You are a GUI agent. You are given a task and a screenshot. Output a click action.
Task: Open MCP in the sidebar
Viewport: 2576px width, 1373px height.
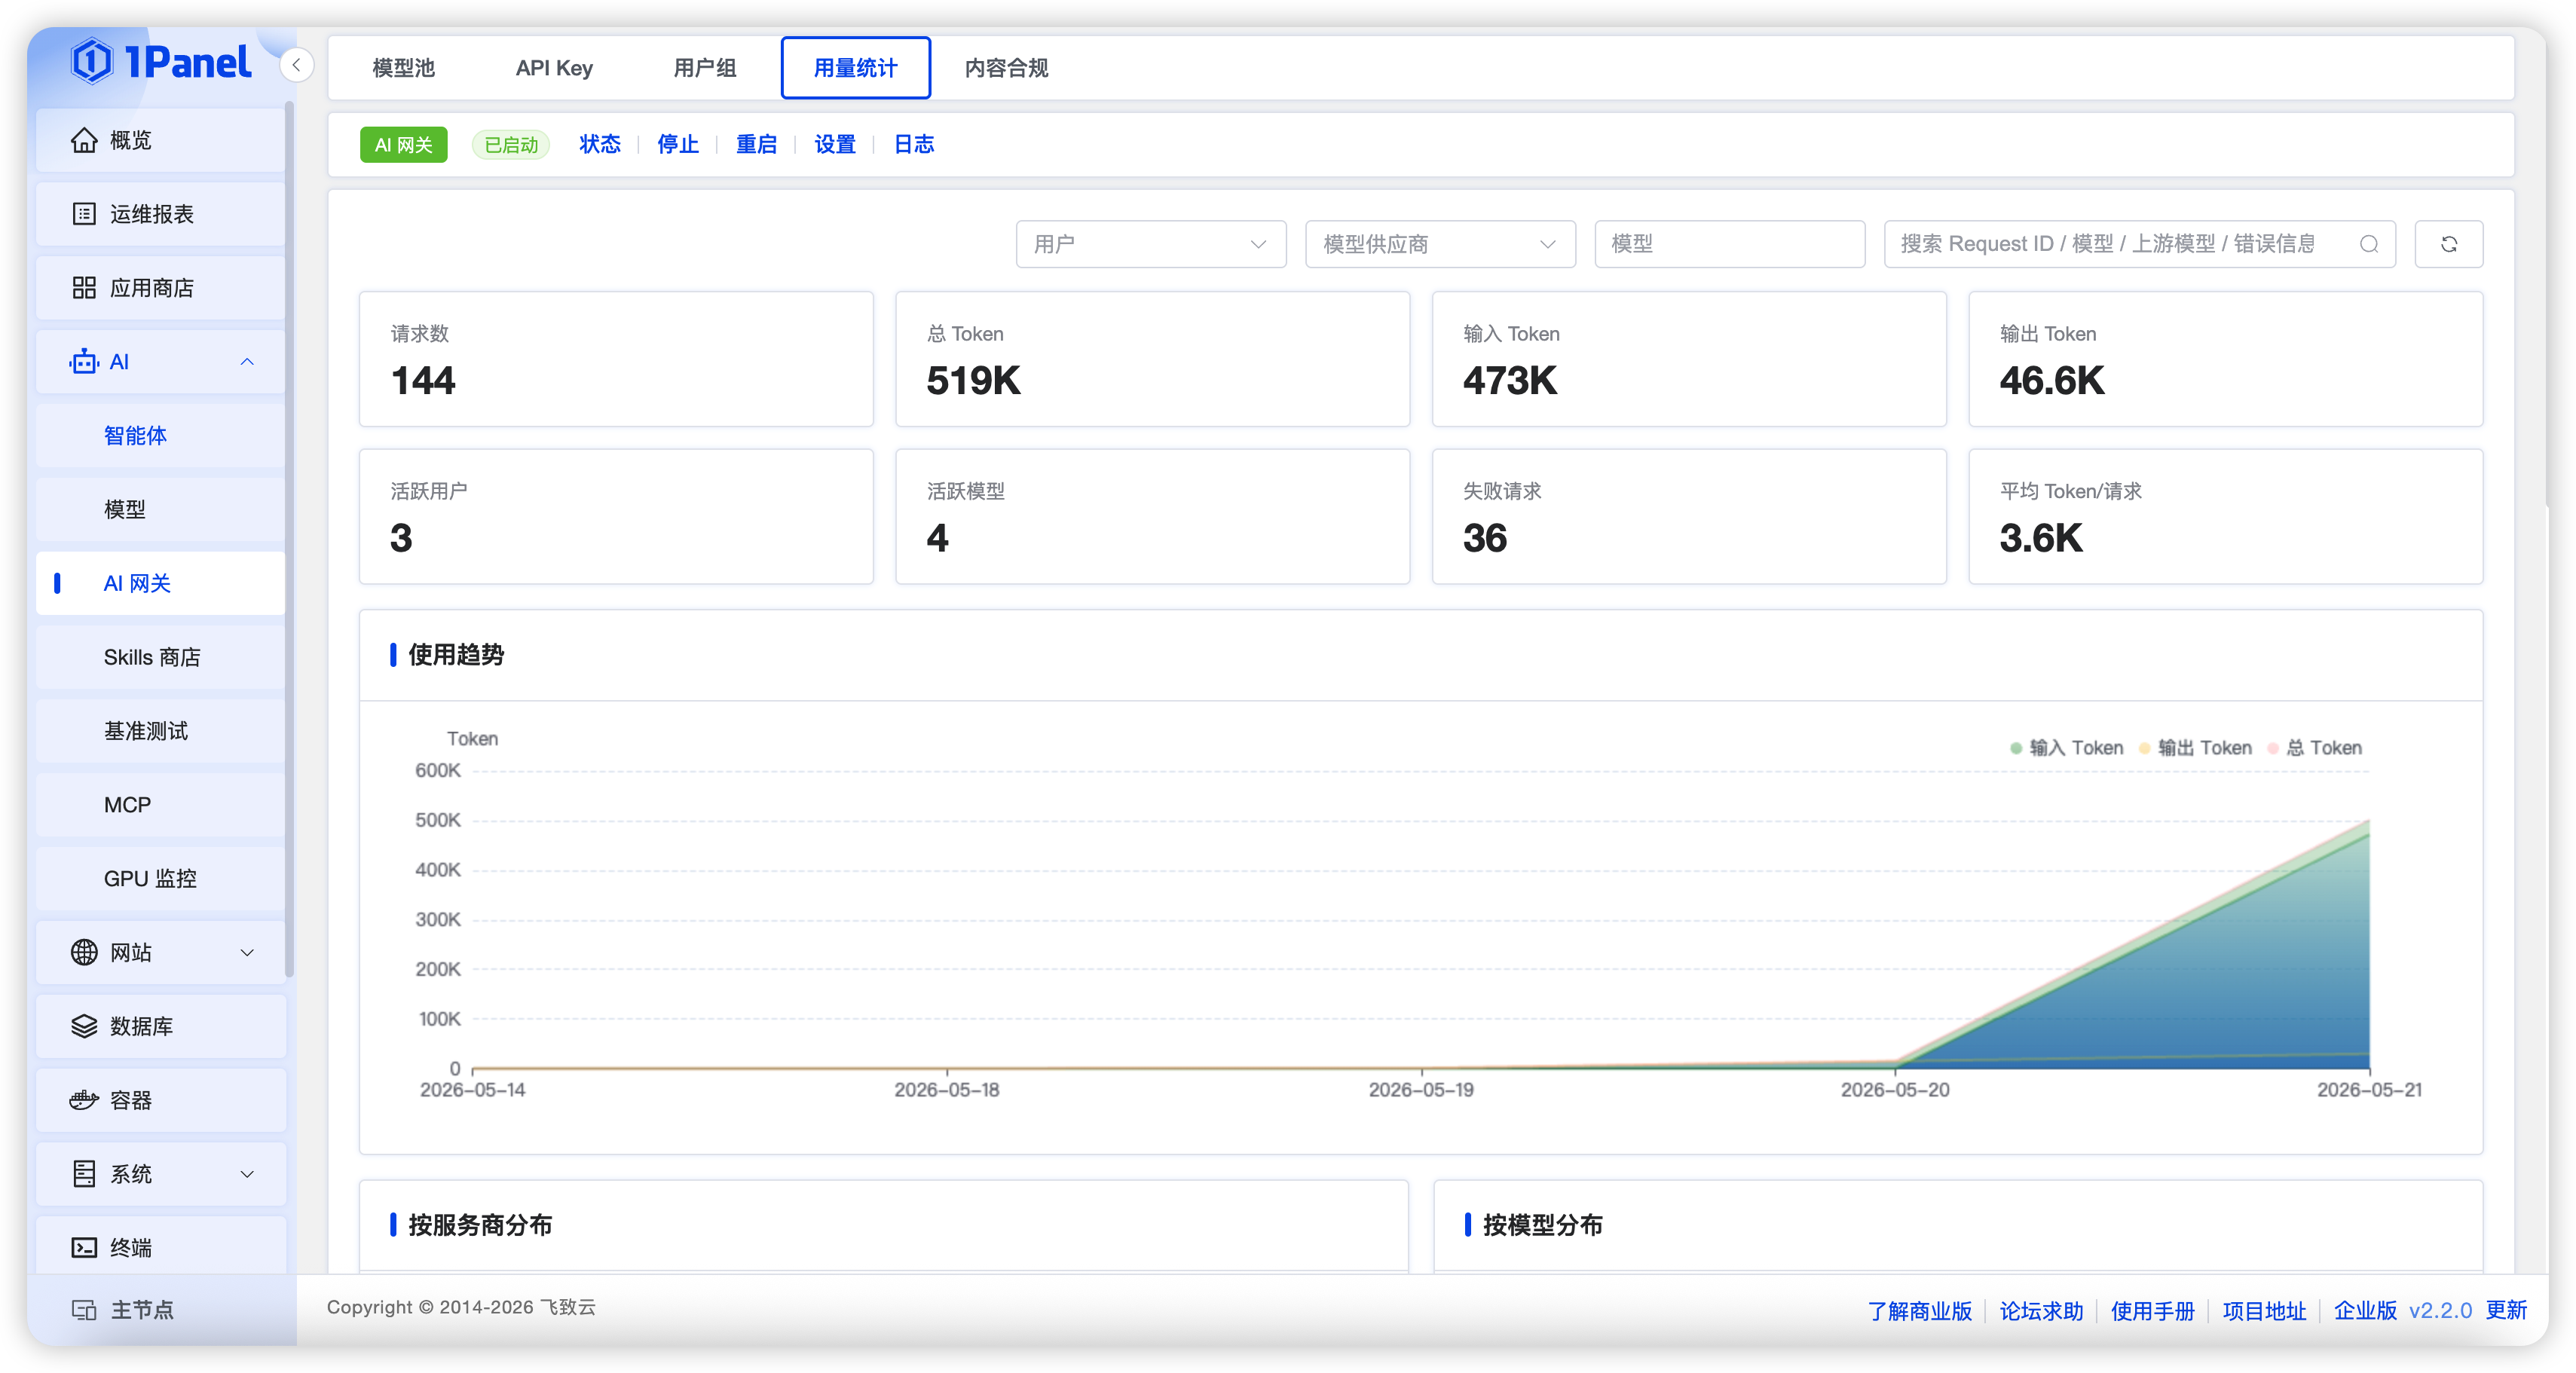click(160, 805)
